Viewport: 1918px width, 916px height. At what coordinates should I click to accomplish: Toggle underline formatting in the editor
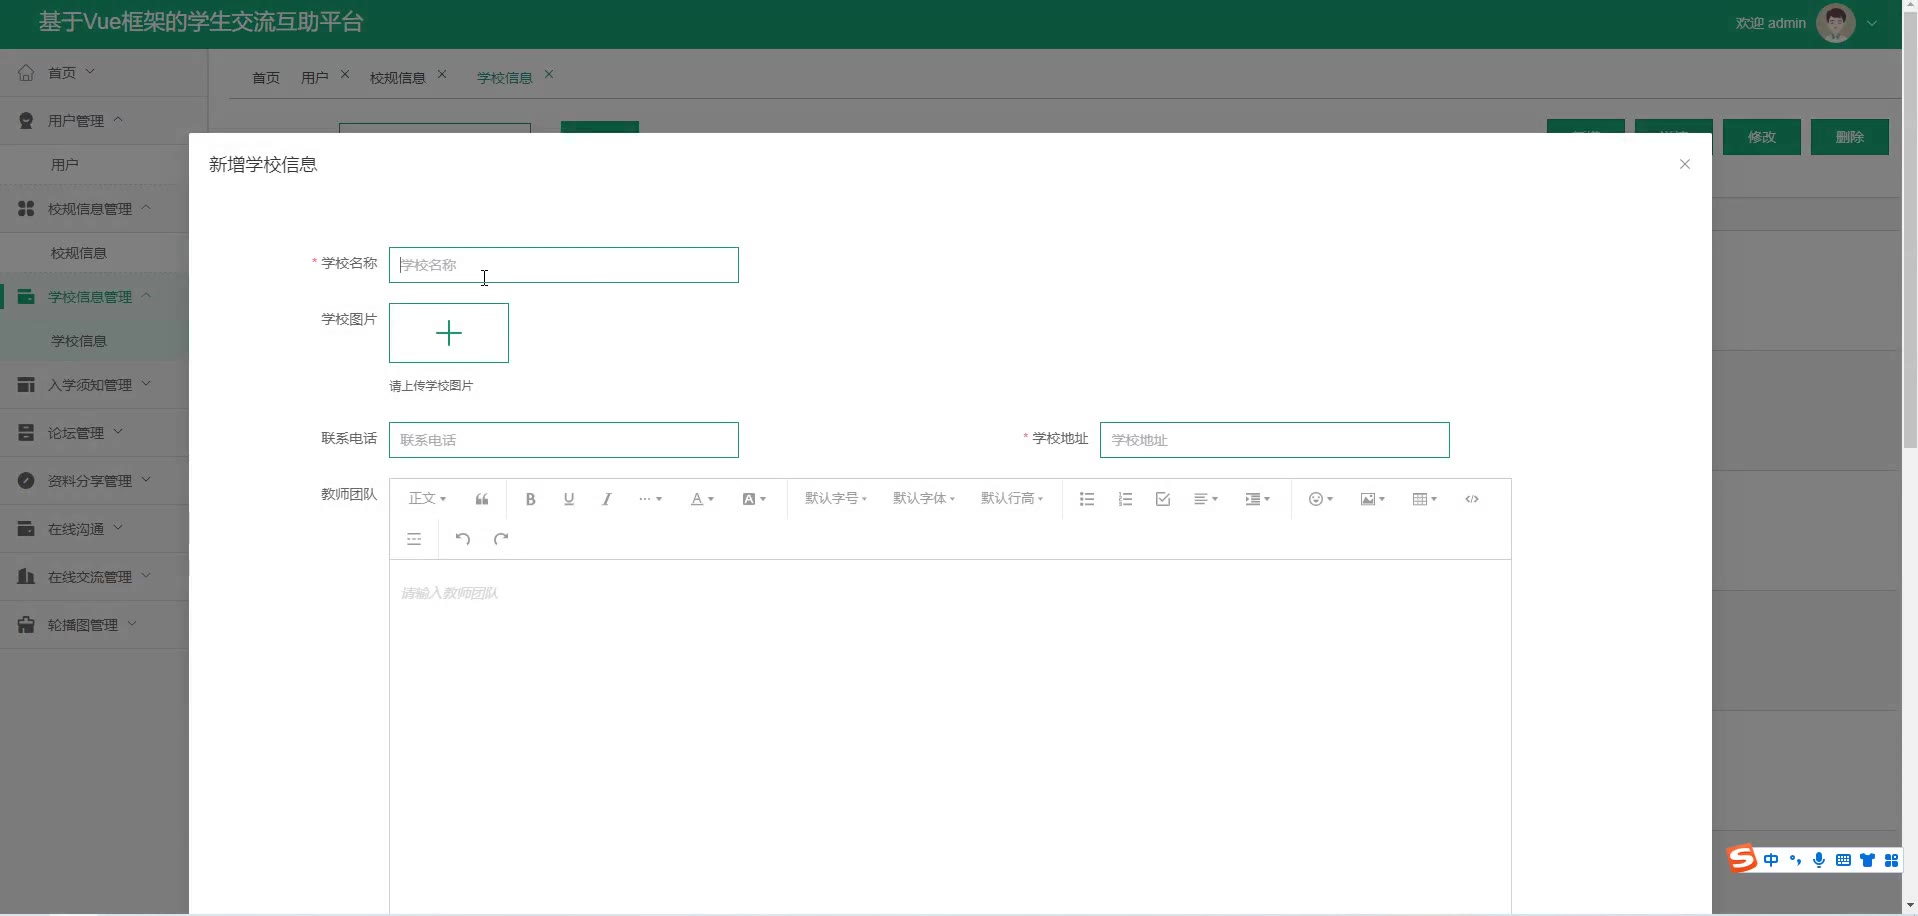coord(568,499)
